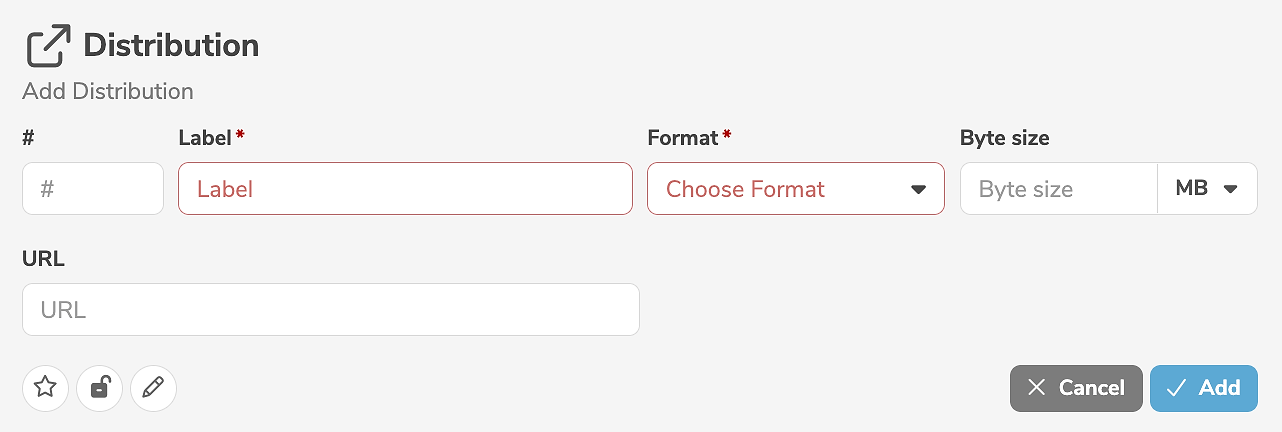Screen dimensions: 1282x432
Task: Click the checkmark icon in Add button
Action: [x=1176, y=388]
